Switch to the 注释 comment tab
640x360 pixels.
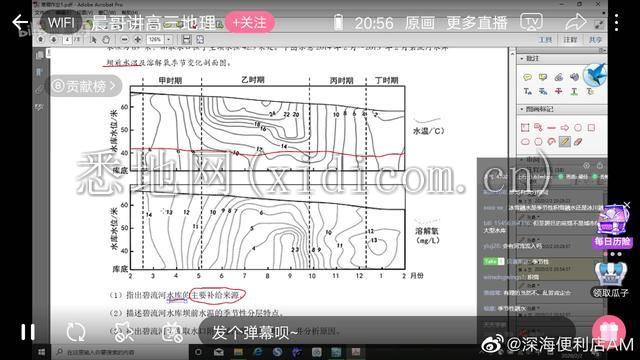tap(570, 40)
